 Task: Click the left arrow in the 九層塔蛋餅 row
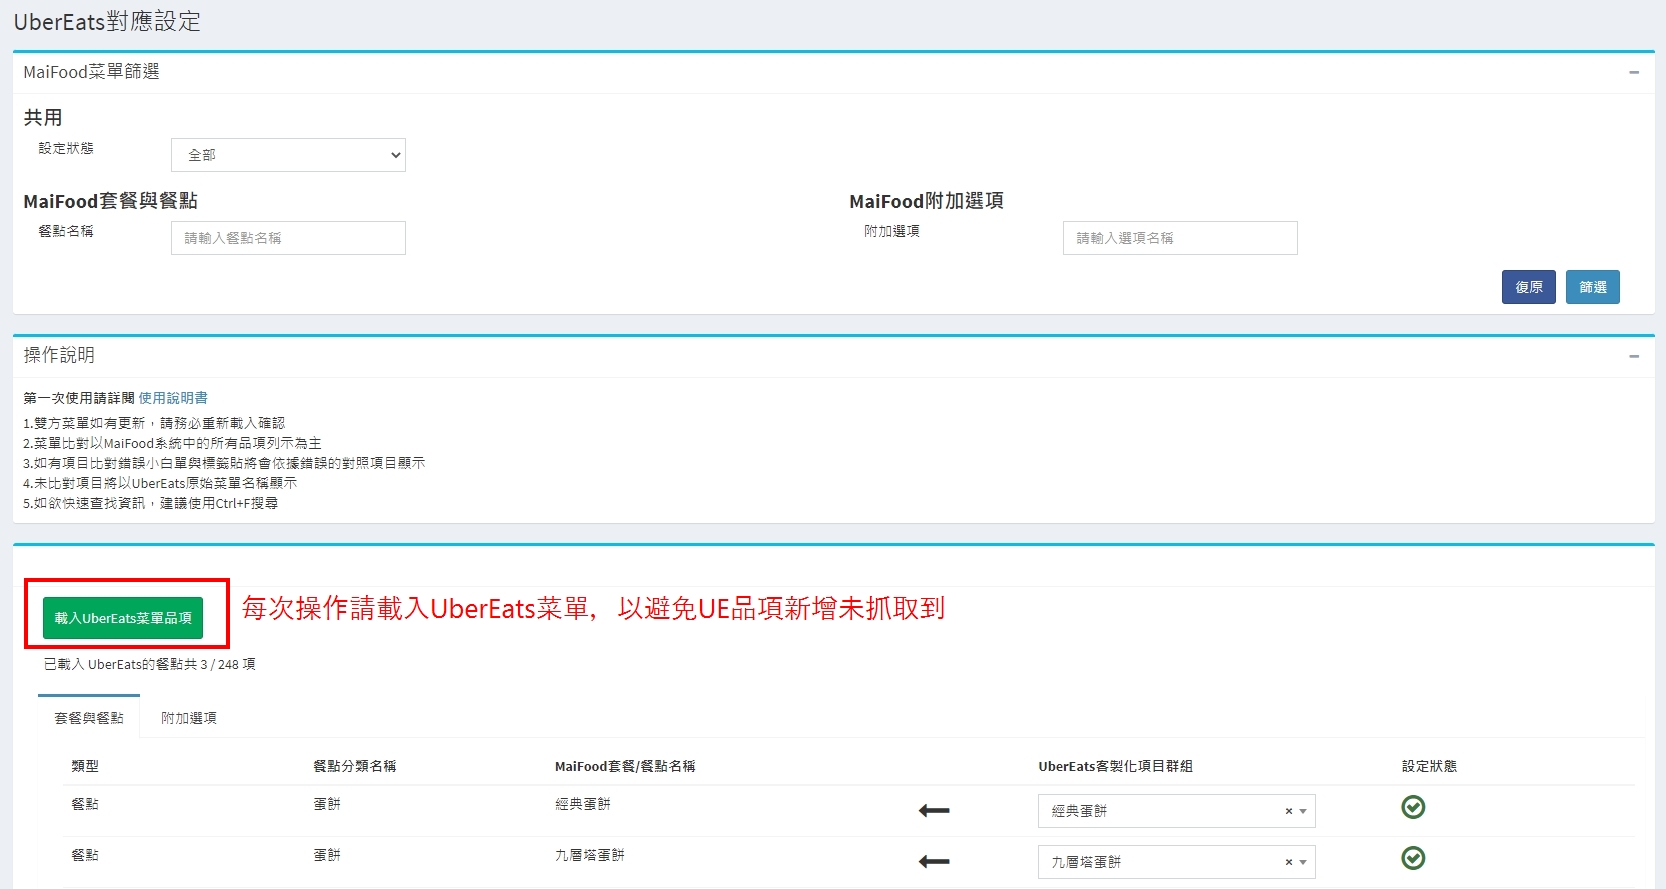click(x=933, y=862)
